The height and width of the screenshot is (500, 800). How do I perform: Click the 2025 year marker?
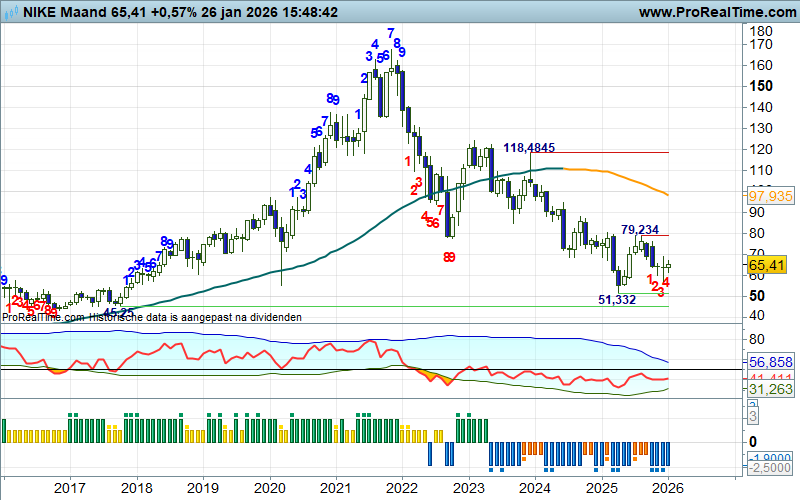[x=602, y=488]
